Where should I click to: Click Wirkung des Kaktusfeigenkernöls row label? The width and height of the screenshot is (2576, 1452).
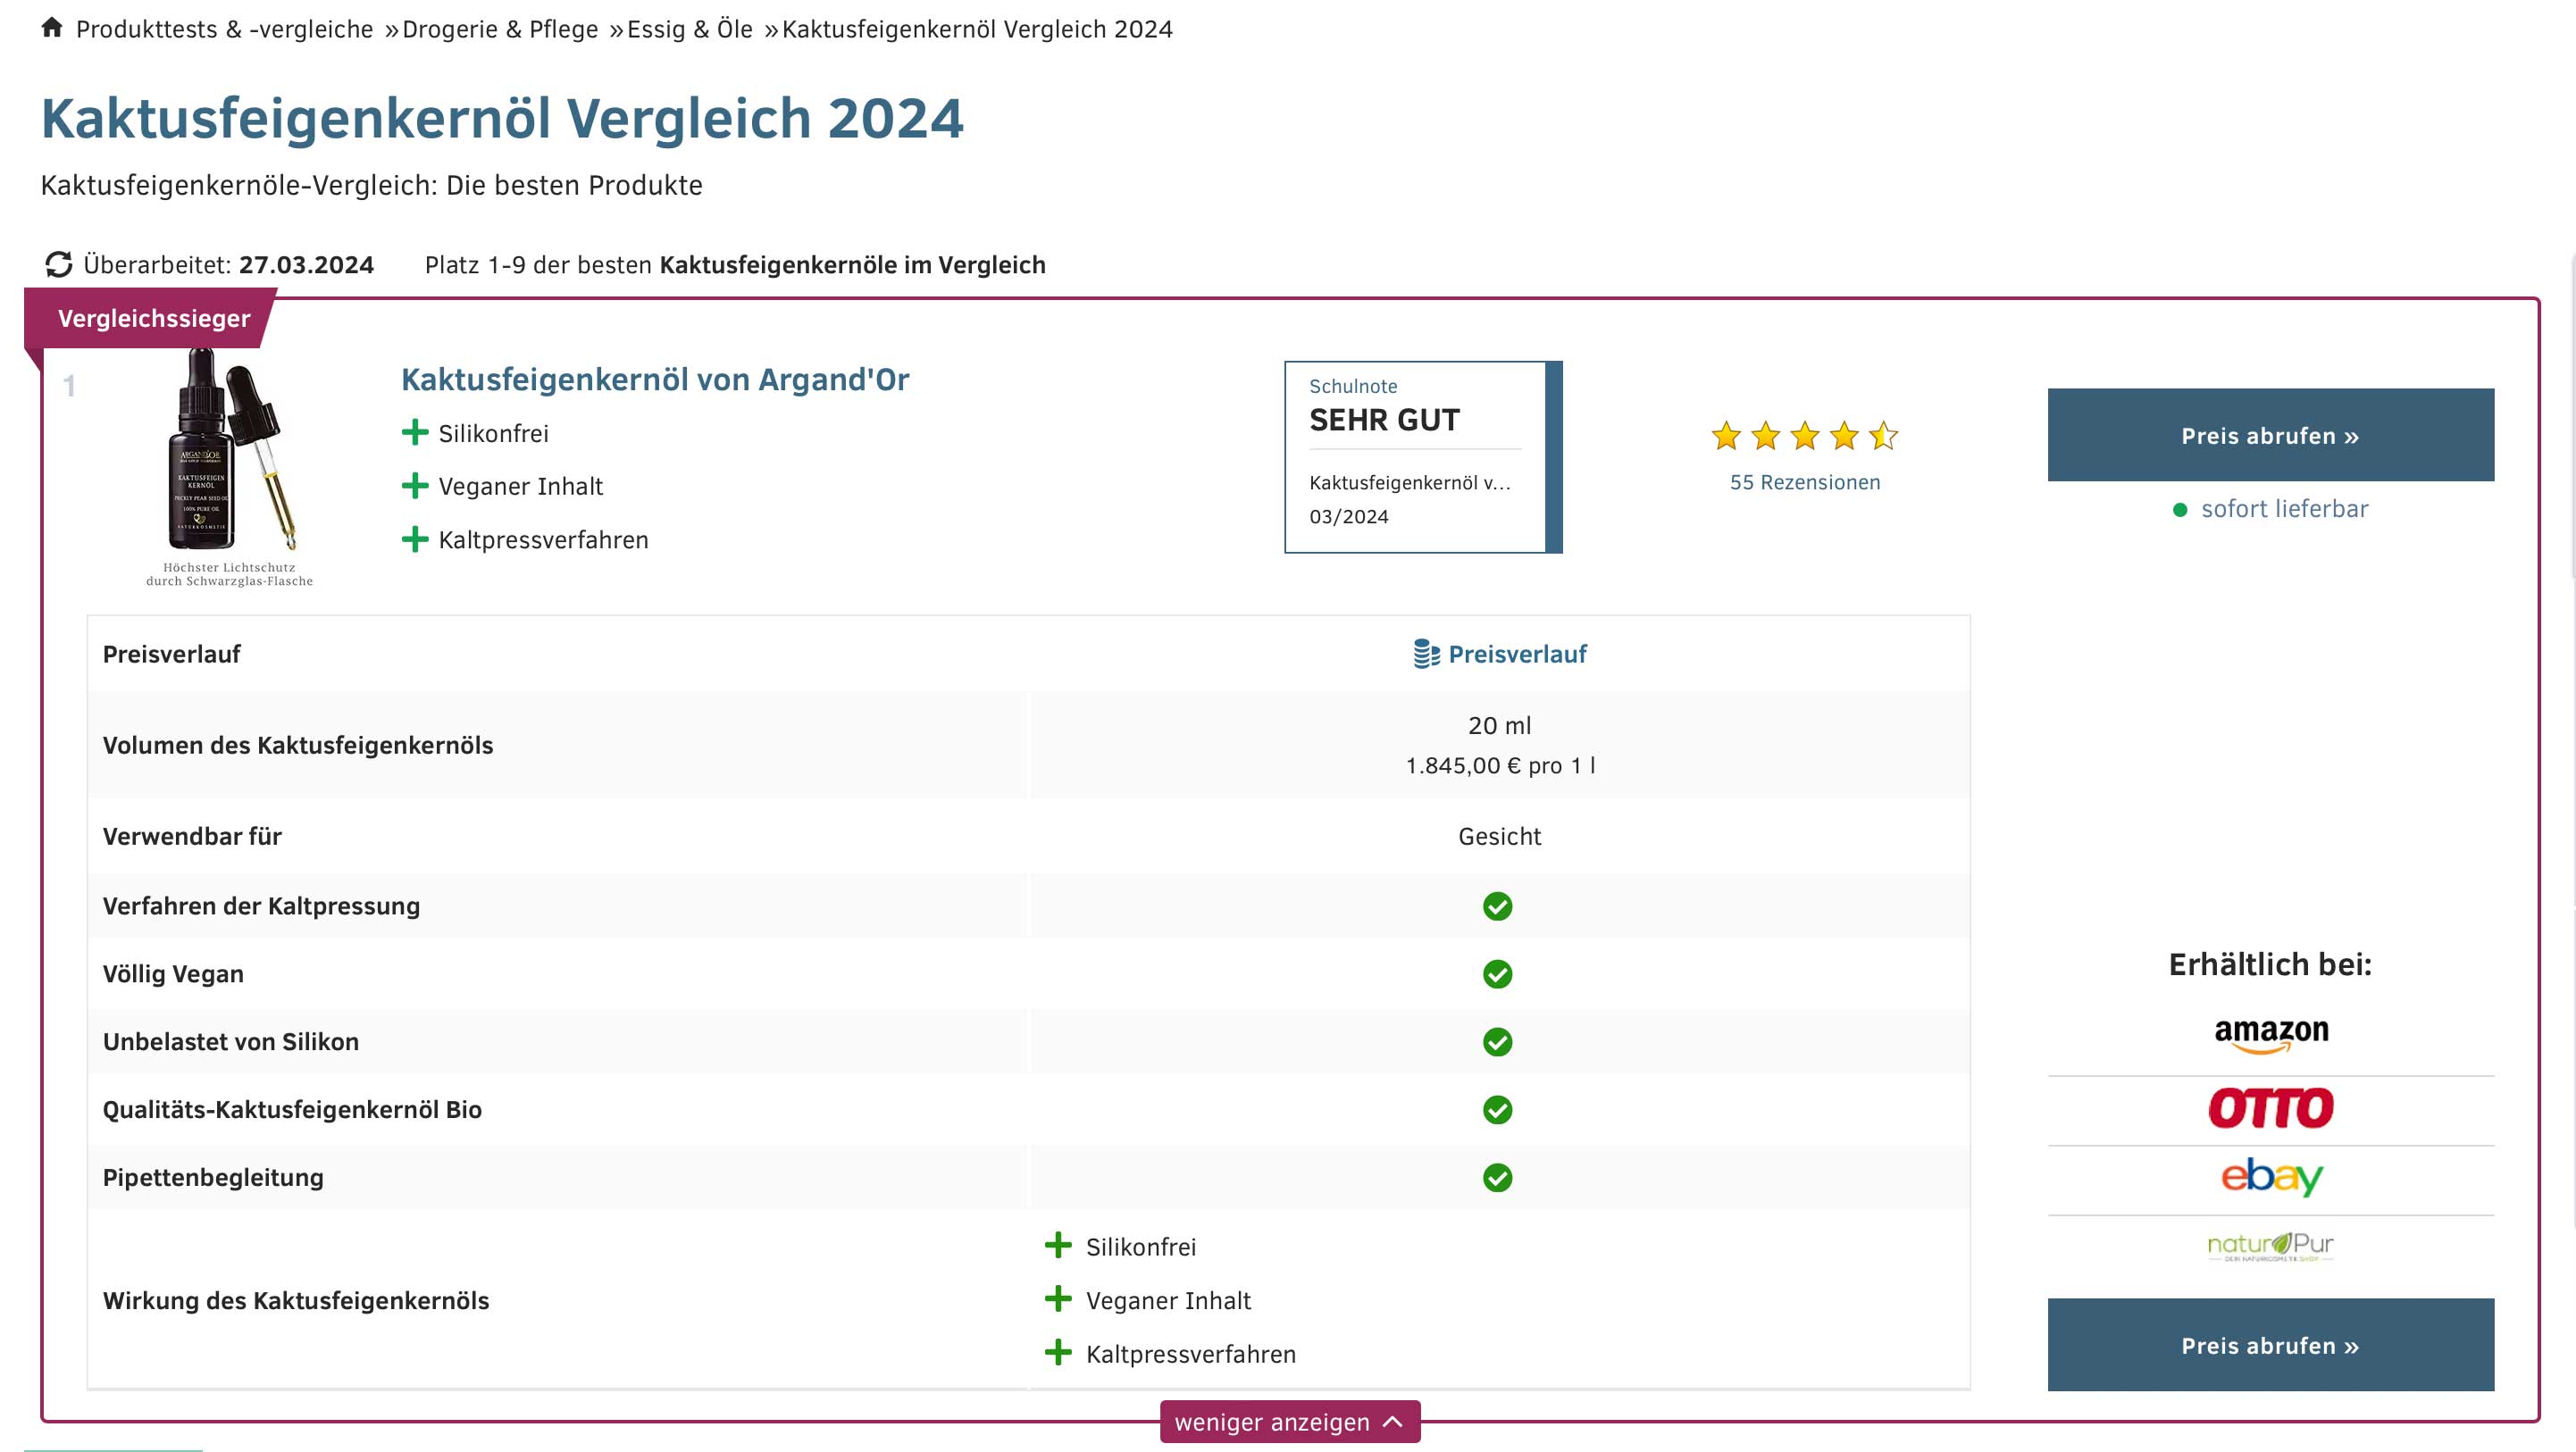point(296,1301)
